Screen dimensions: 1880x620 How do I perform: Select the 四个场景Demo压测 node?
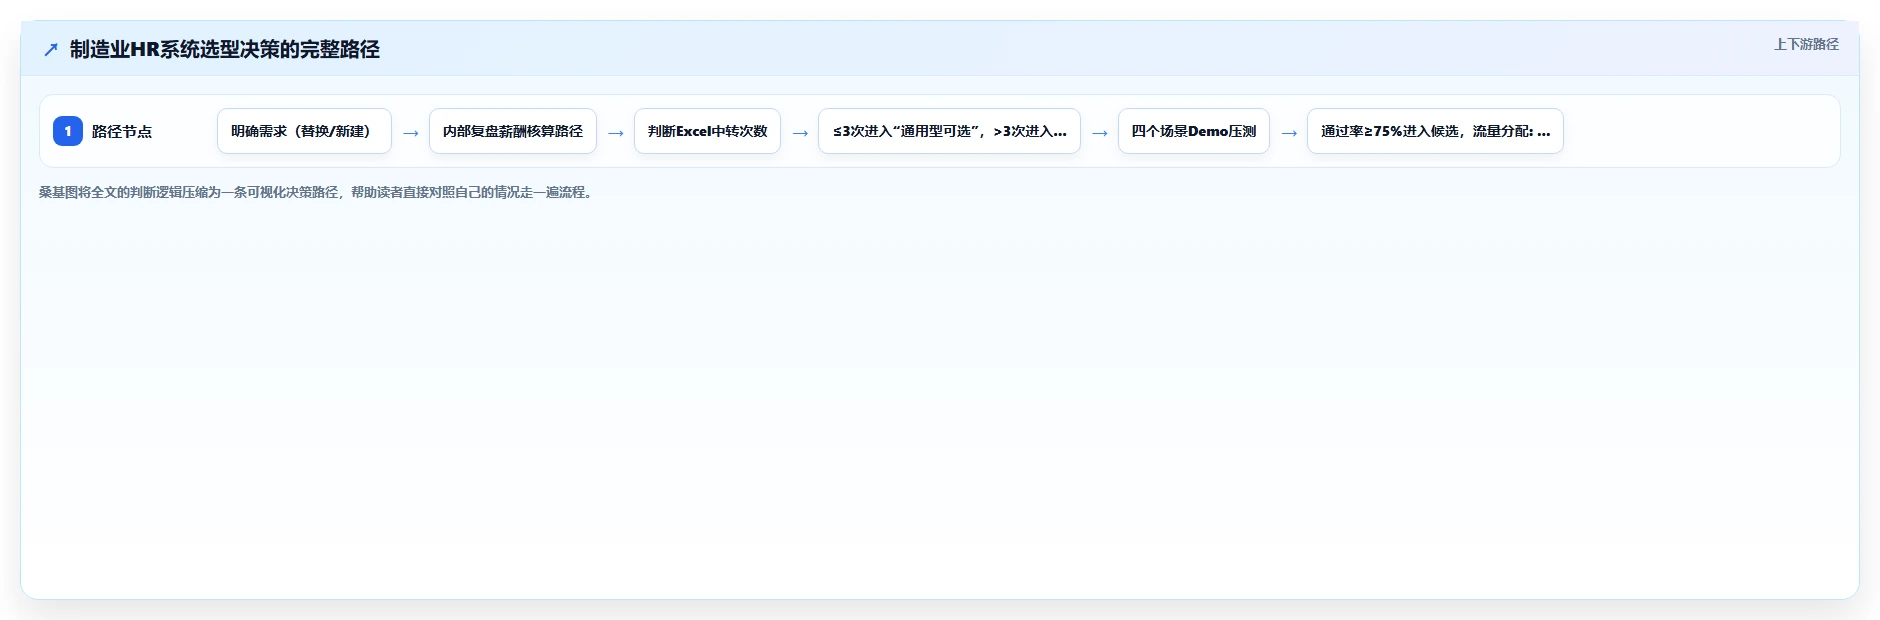tap(1194, 131)
